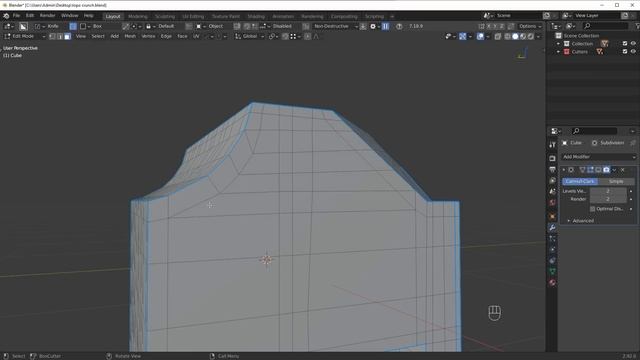Open the Options dropdown

(531, 26)
